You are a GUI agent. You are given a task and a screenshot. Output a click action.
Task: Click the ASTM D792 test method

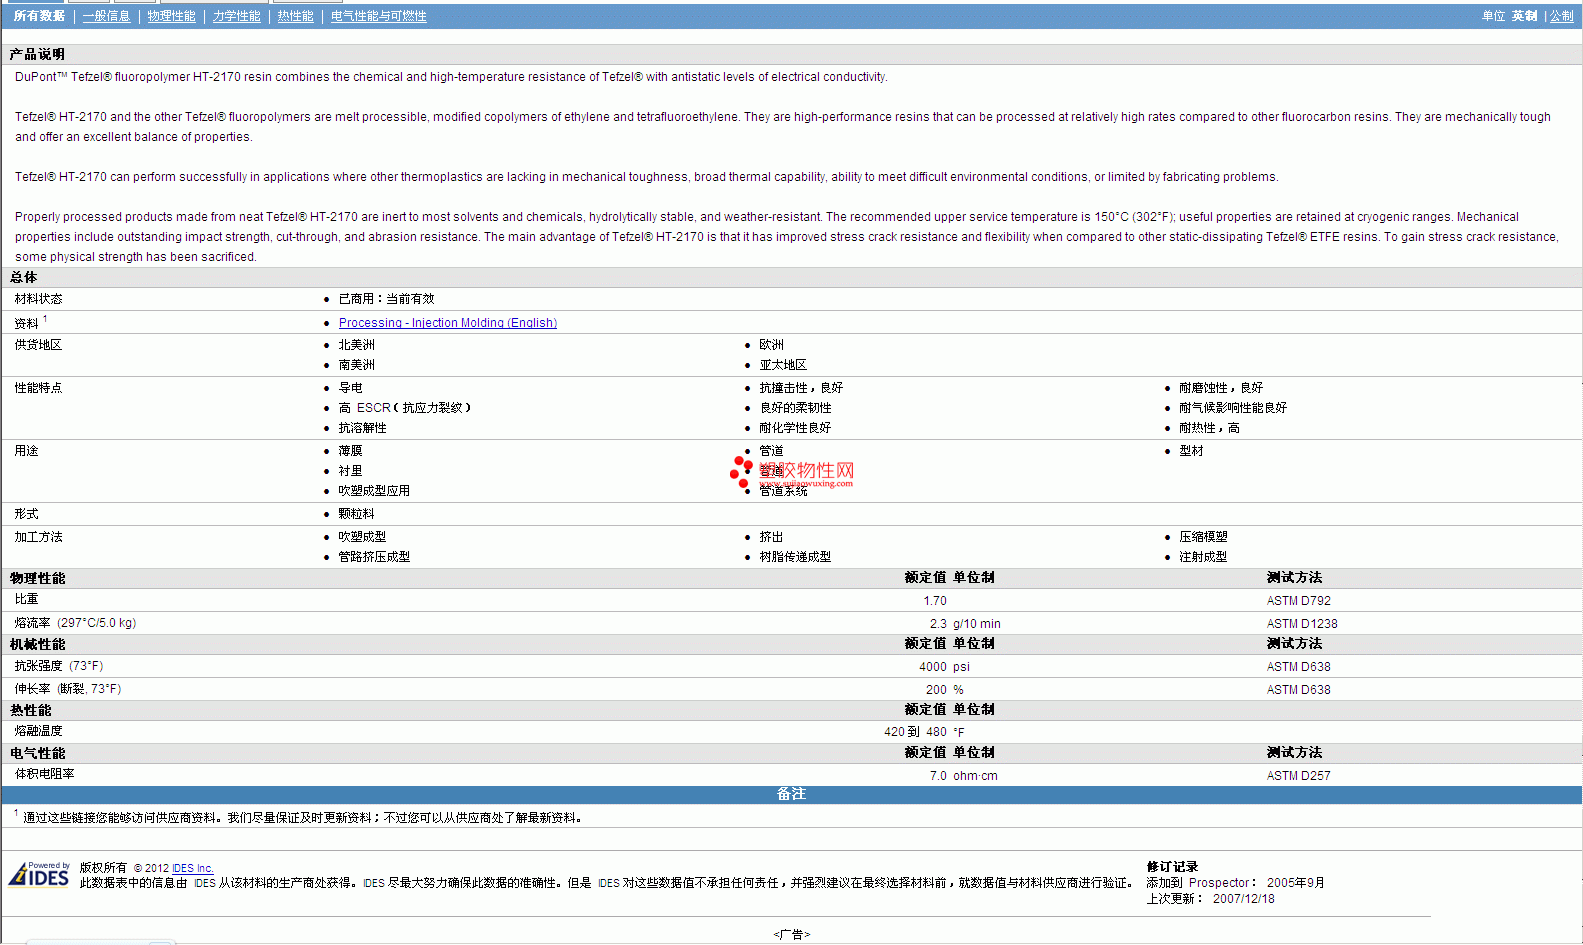[x=1298, y=601]
